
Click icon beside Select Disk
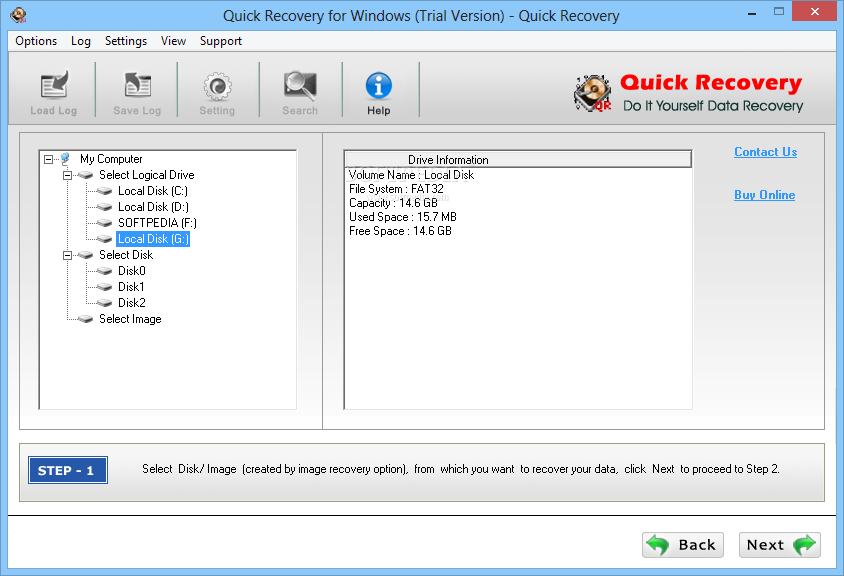tap(85, 255)
